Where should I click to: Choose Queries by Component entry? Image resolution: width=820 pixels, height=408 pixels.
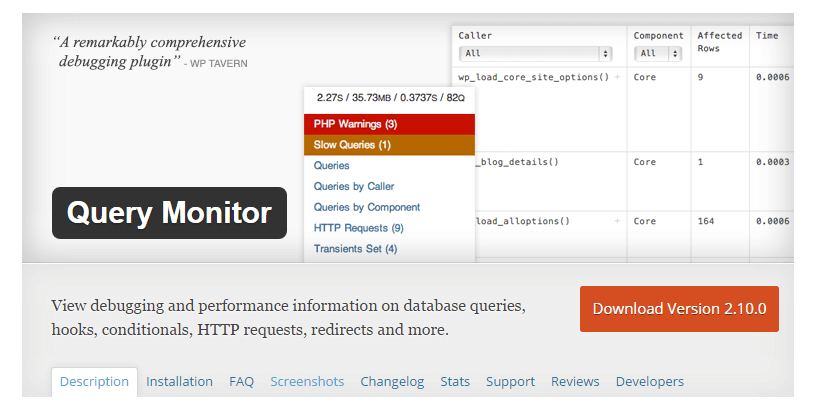click(x=367, y=207)
